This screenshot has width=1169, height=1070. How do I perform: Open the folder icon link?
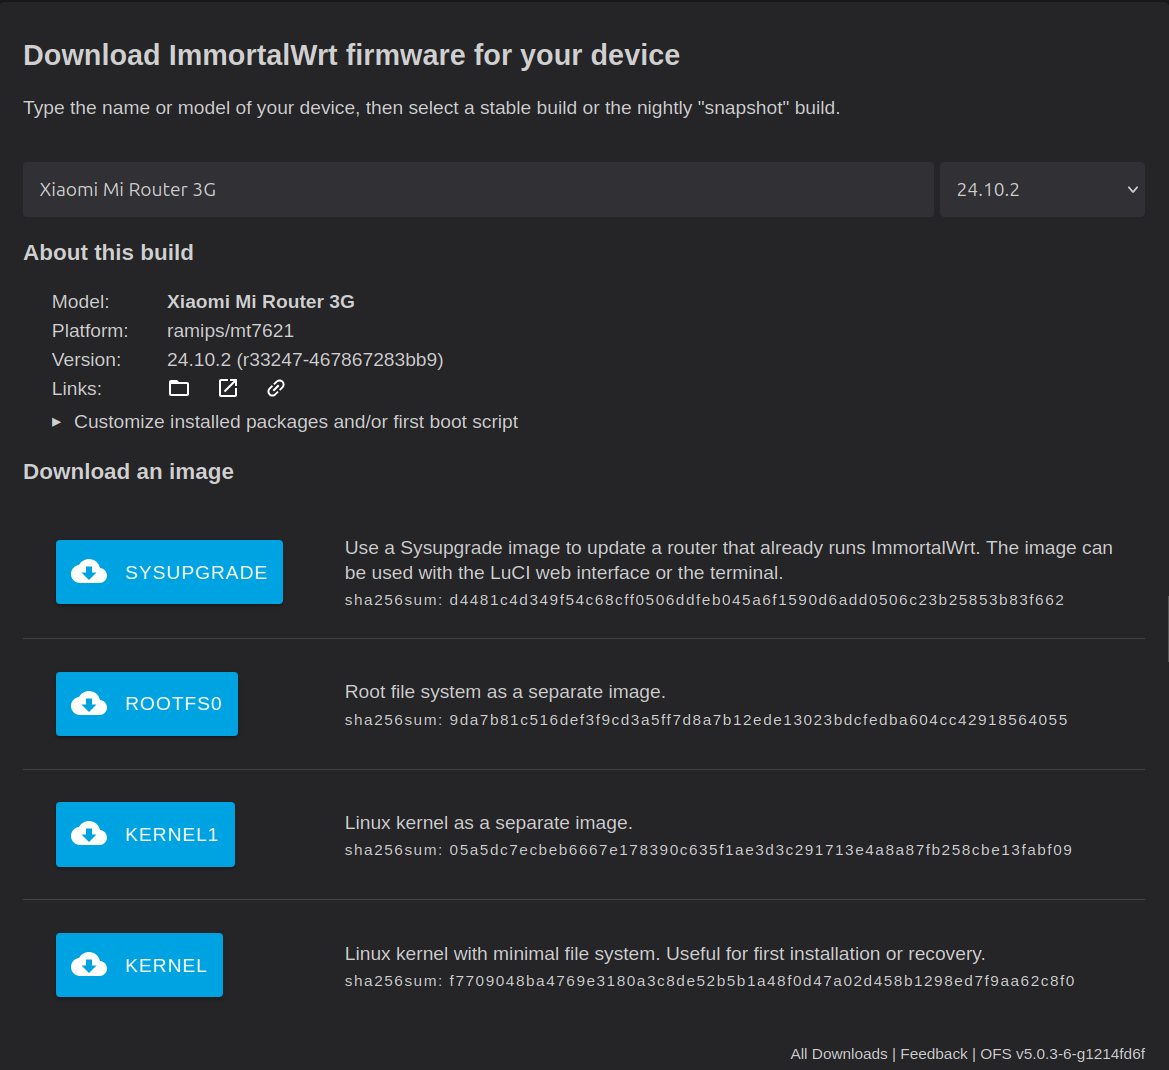click(179, 388)
